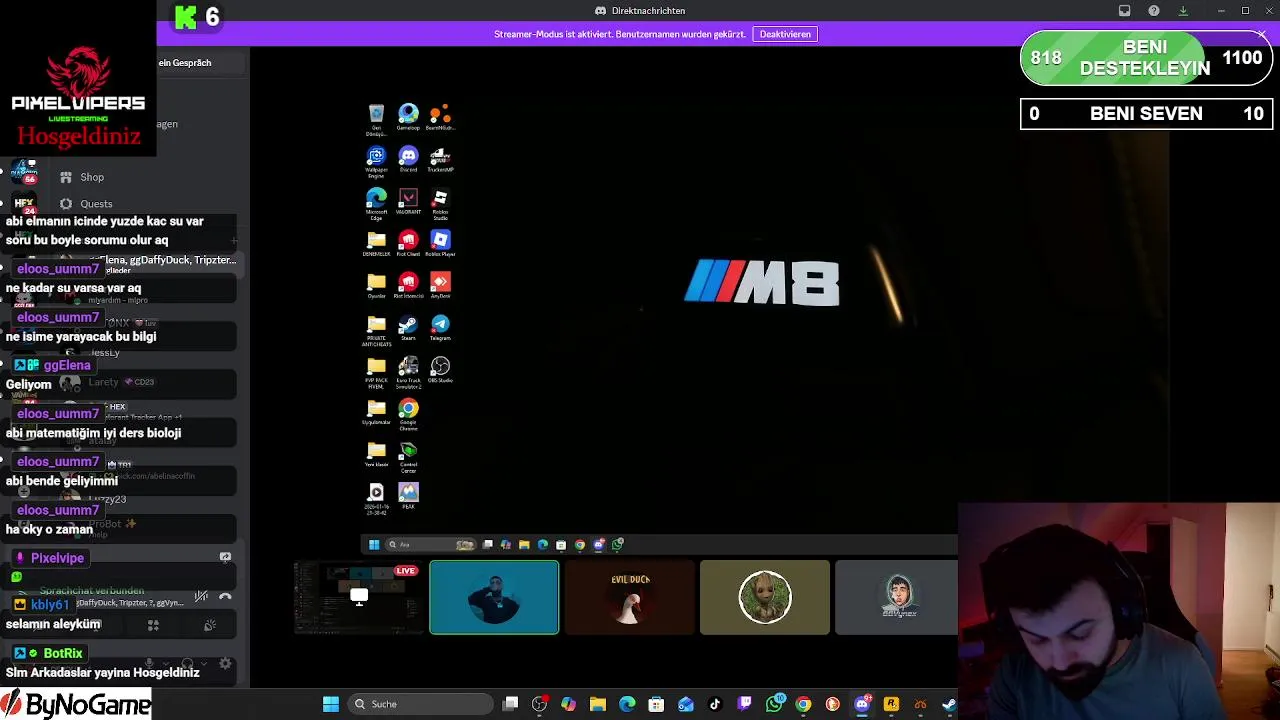1280x720 pixels.
Task: Open Discord inbox icon in title bar
Action: 1124,11
